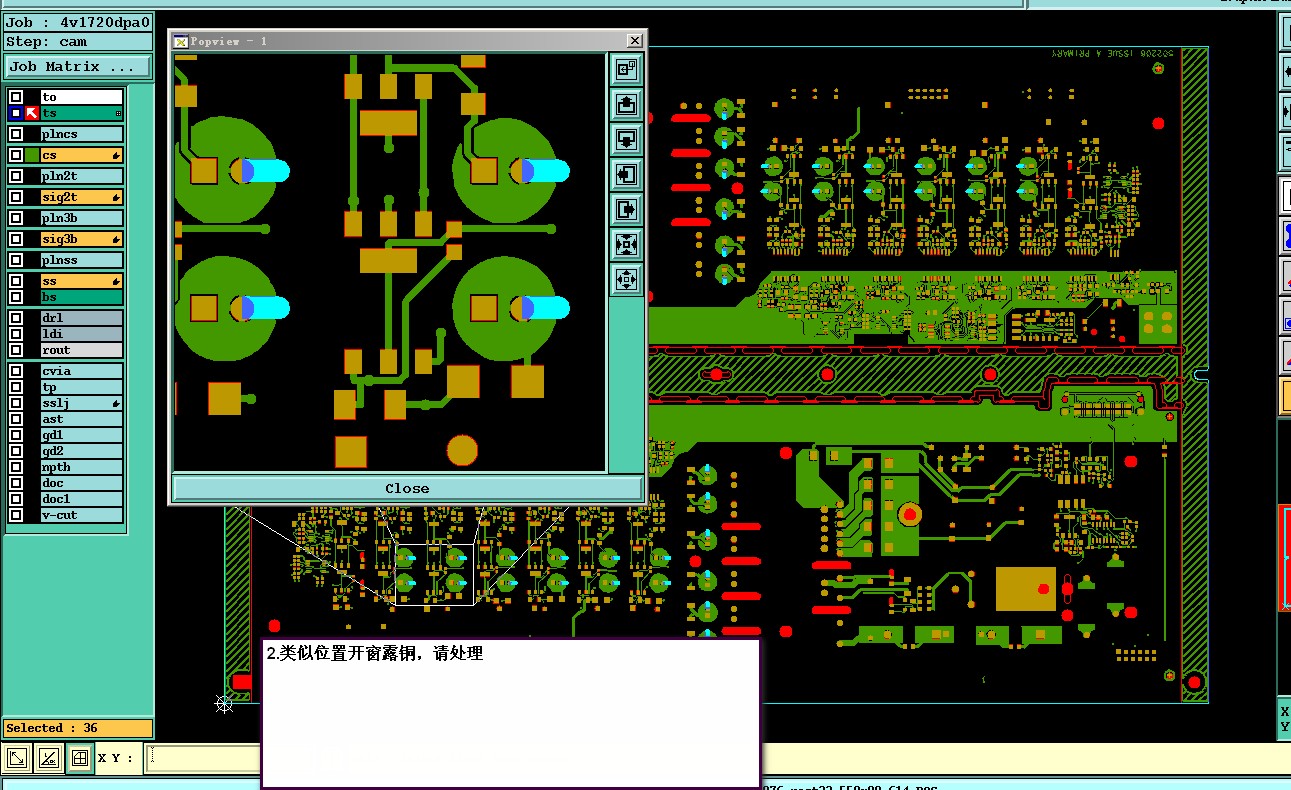Toggle display checkbox for the npth layer
This screenshot has height=790, width=1291.
point(16,467)
